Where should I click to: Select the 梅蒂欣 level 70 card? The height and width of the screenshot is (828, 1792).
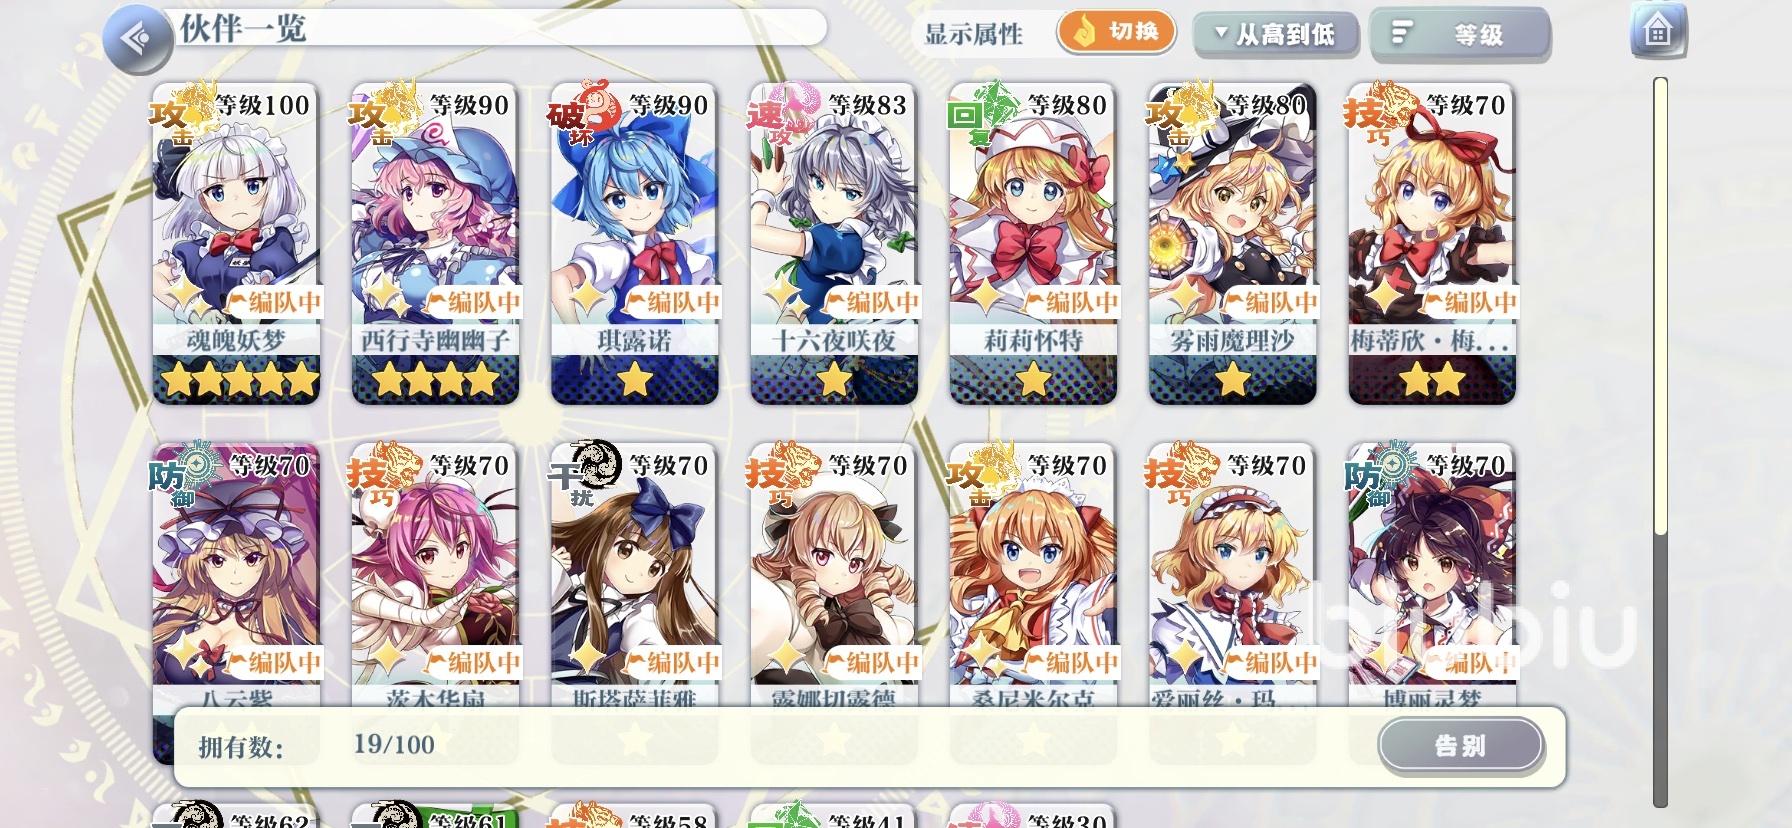1431,244
